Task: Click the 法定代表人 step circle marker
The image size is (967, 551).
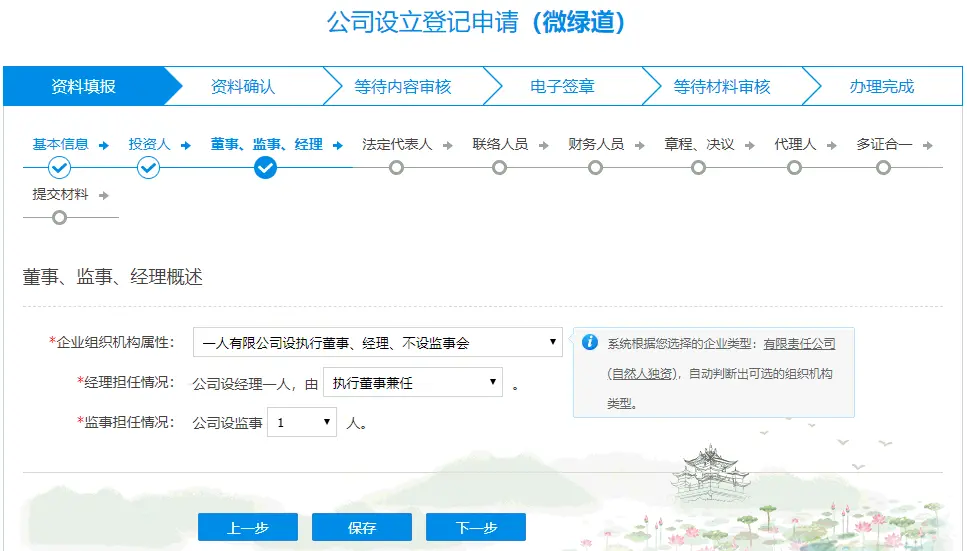Action: (x=397, y=167)
